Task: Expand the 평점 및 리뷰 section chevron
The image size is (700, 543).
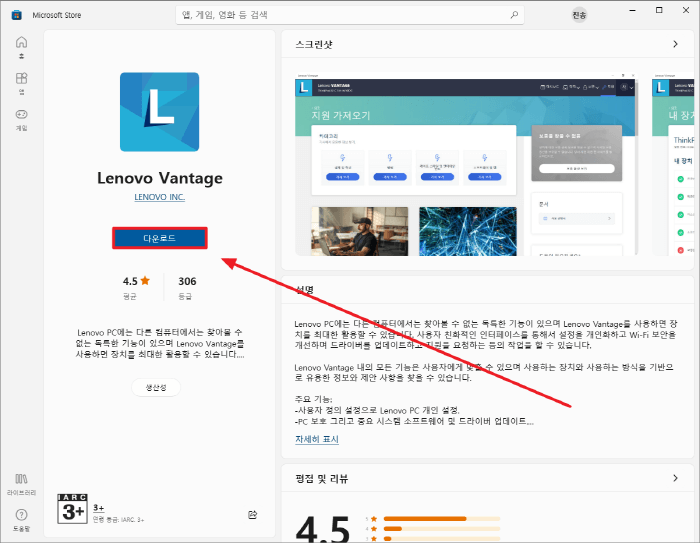Action: (675, 478)
